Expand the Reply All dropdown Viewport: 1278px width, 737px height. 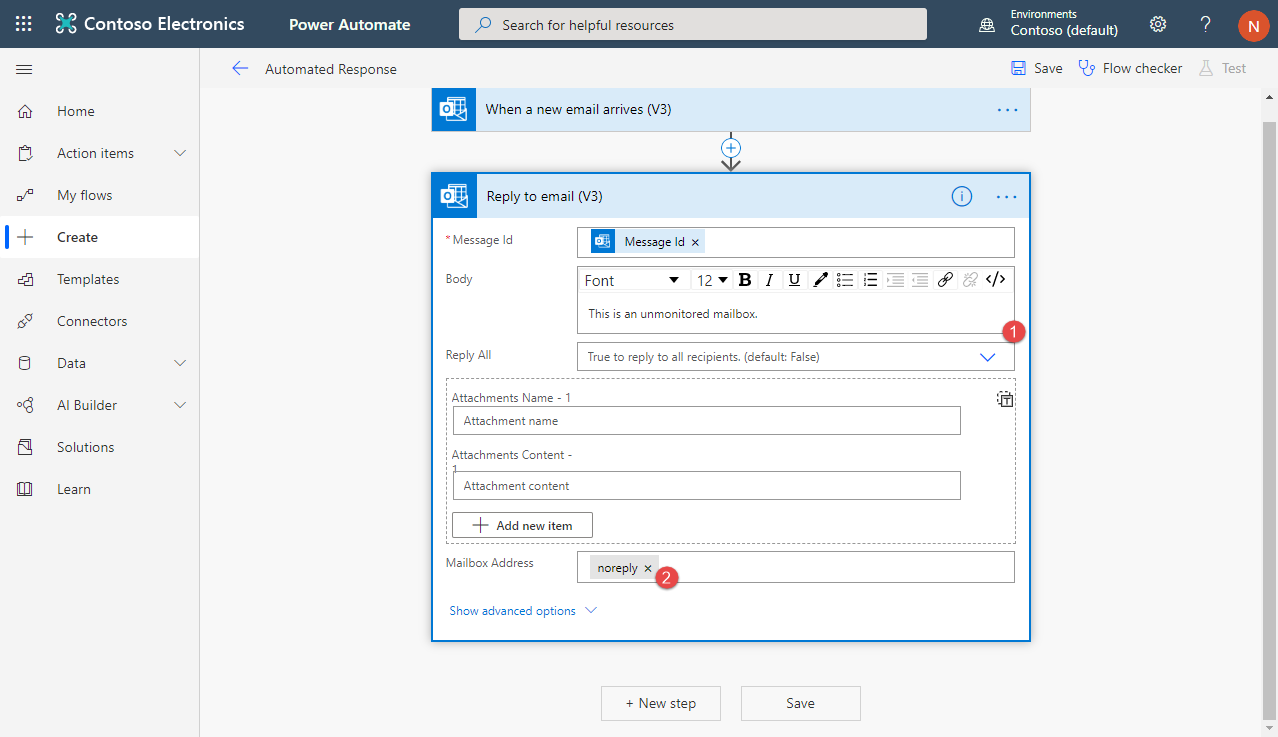point(987,357)
